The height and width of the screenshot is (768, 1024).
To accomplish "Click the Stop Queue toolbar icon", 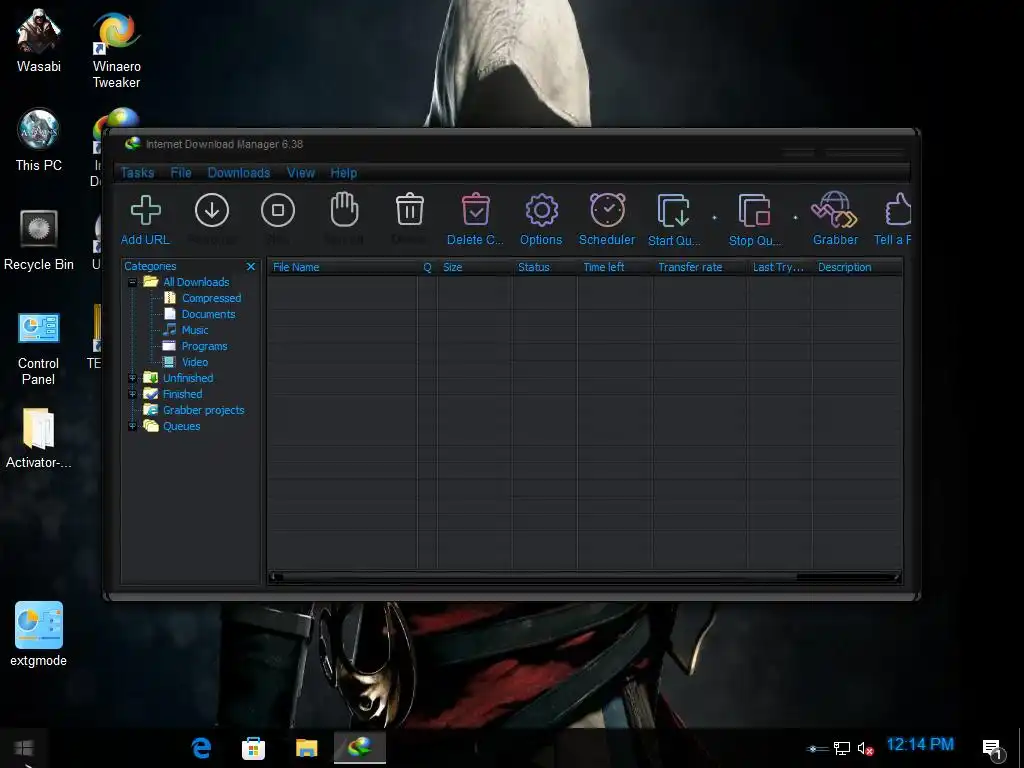I will 754,210.
